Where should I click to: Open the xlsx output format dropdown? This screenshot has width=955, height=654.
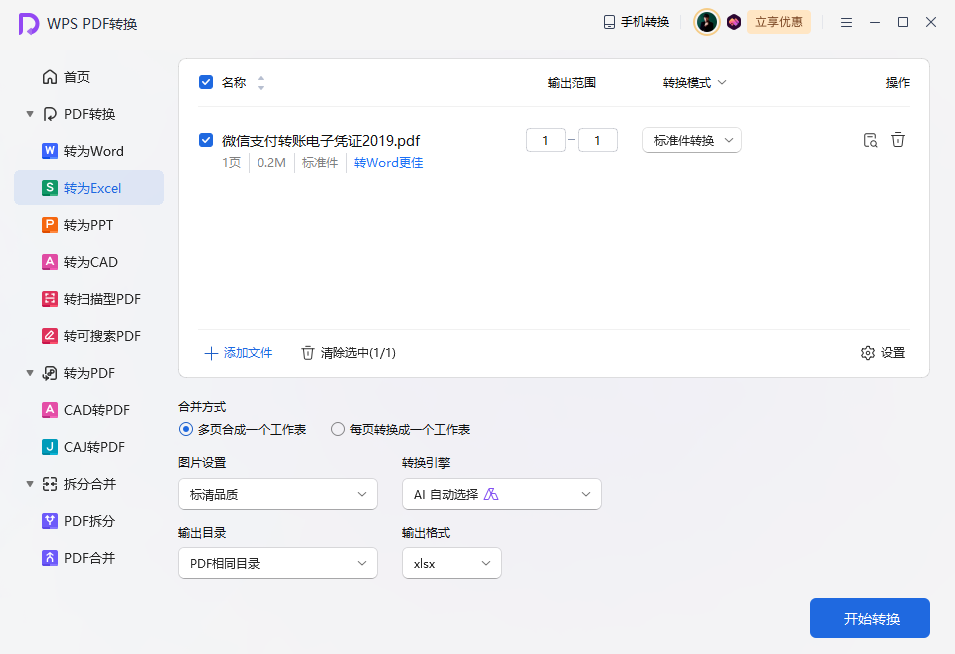(x=451, y=563)
